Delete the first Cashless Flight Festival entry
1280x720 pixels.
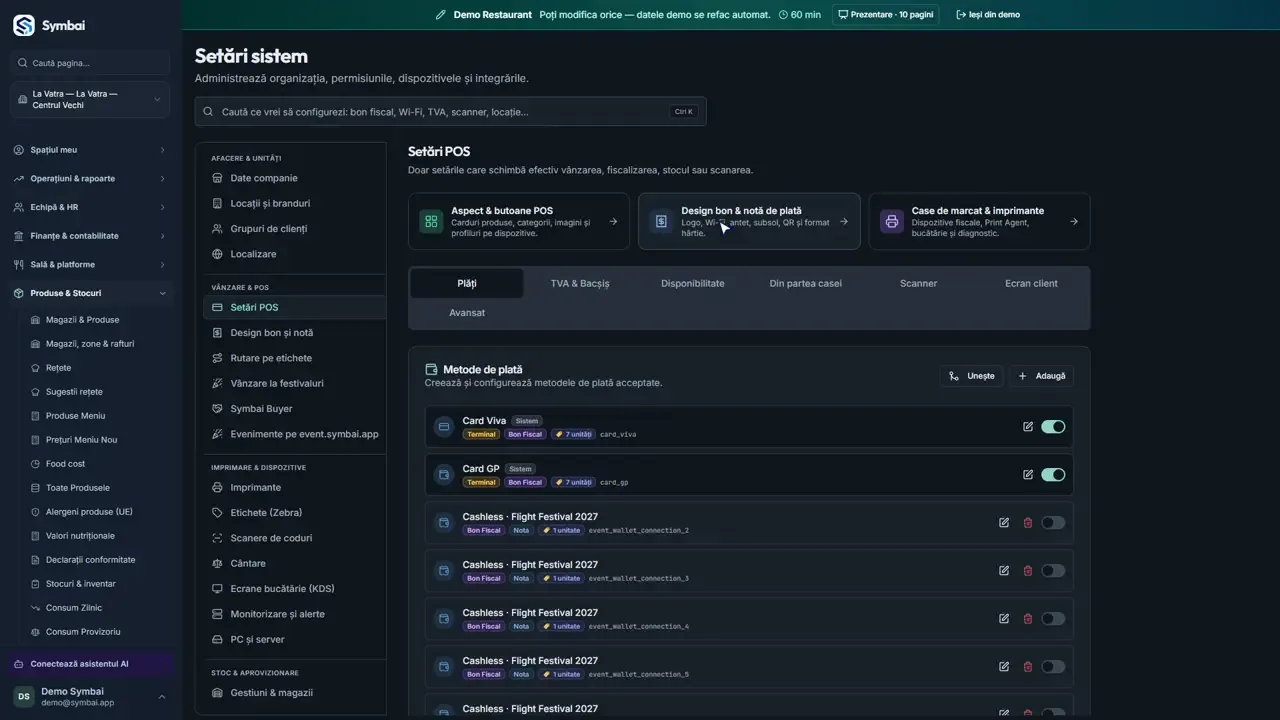1027,523
